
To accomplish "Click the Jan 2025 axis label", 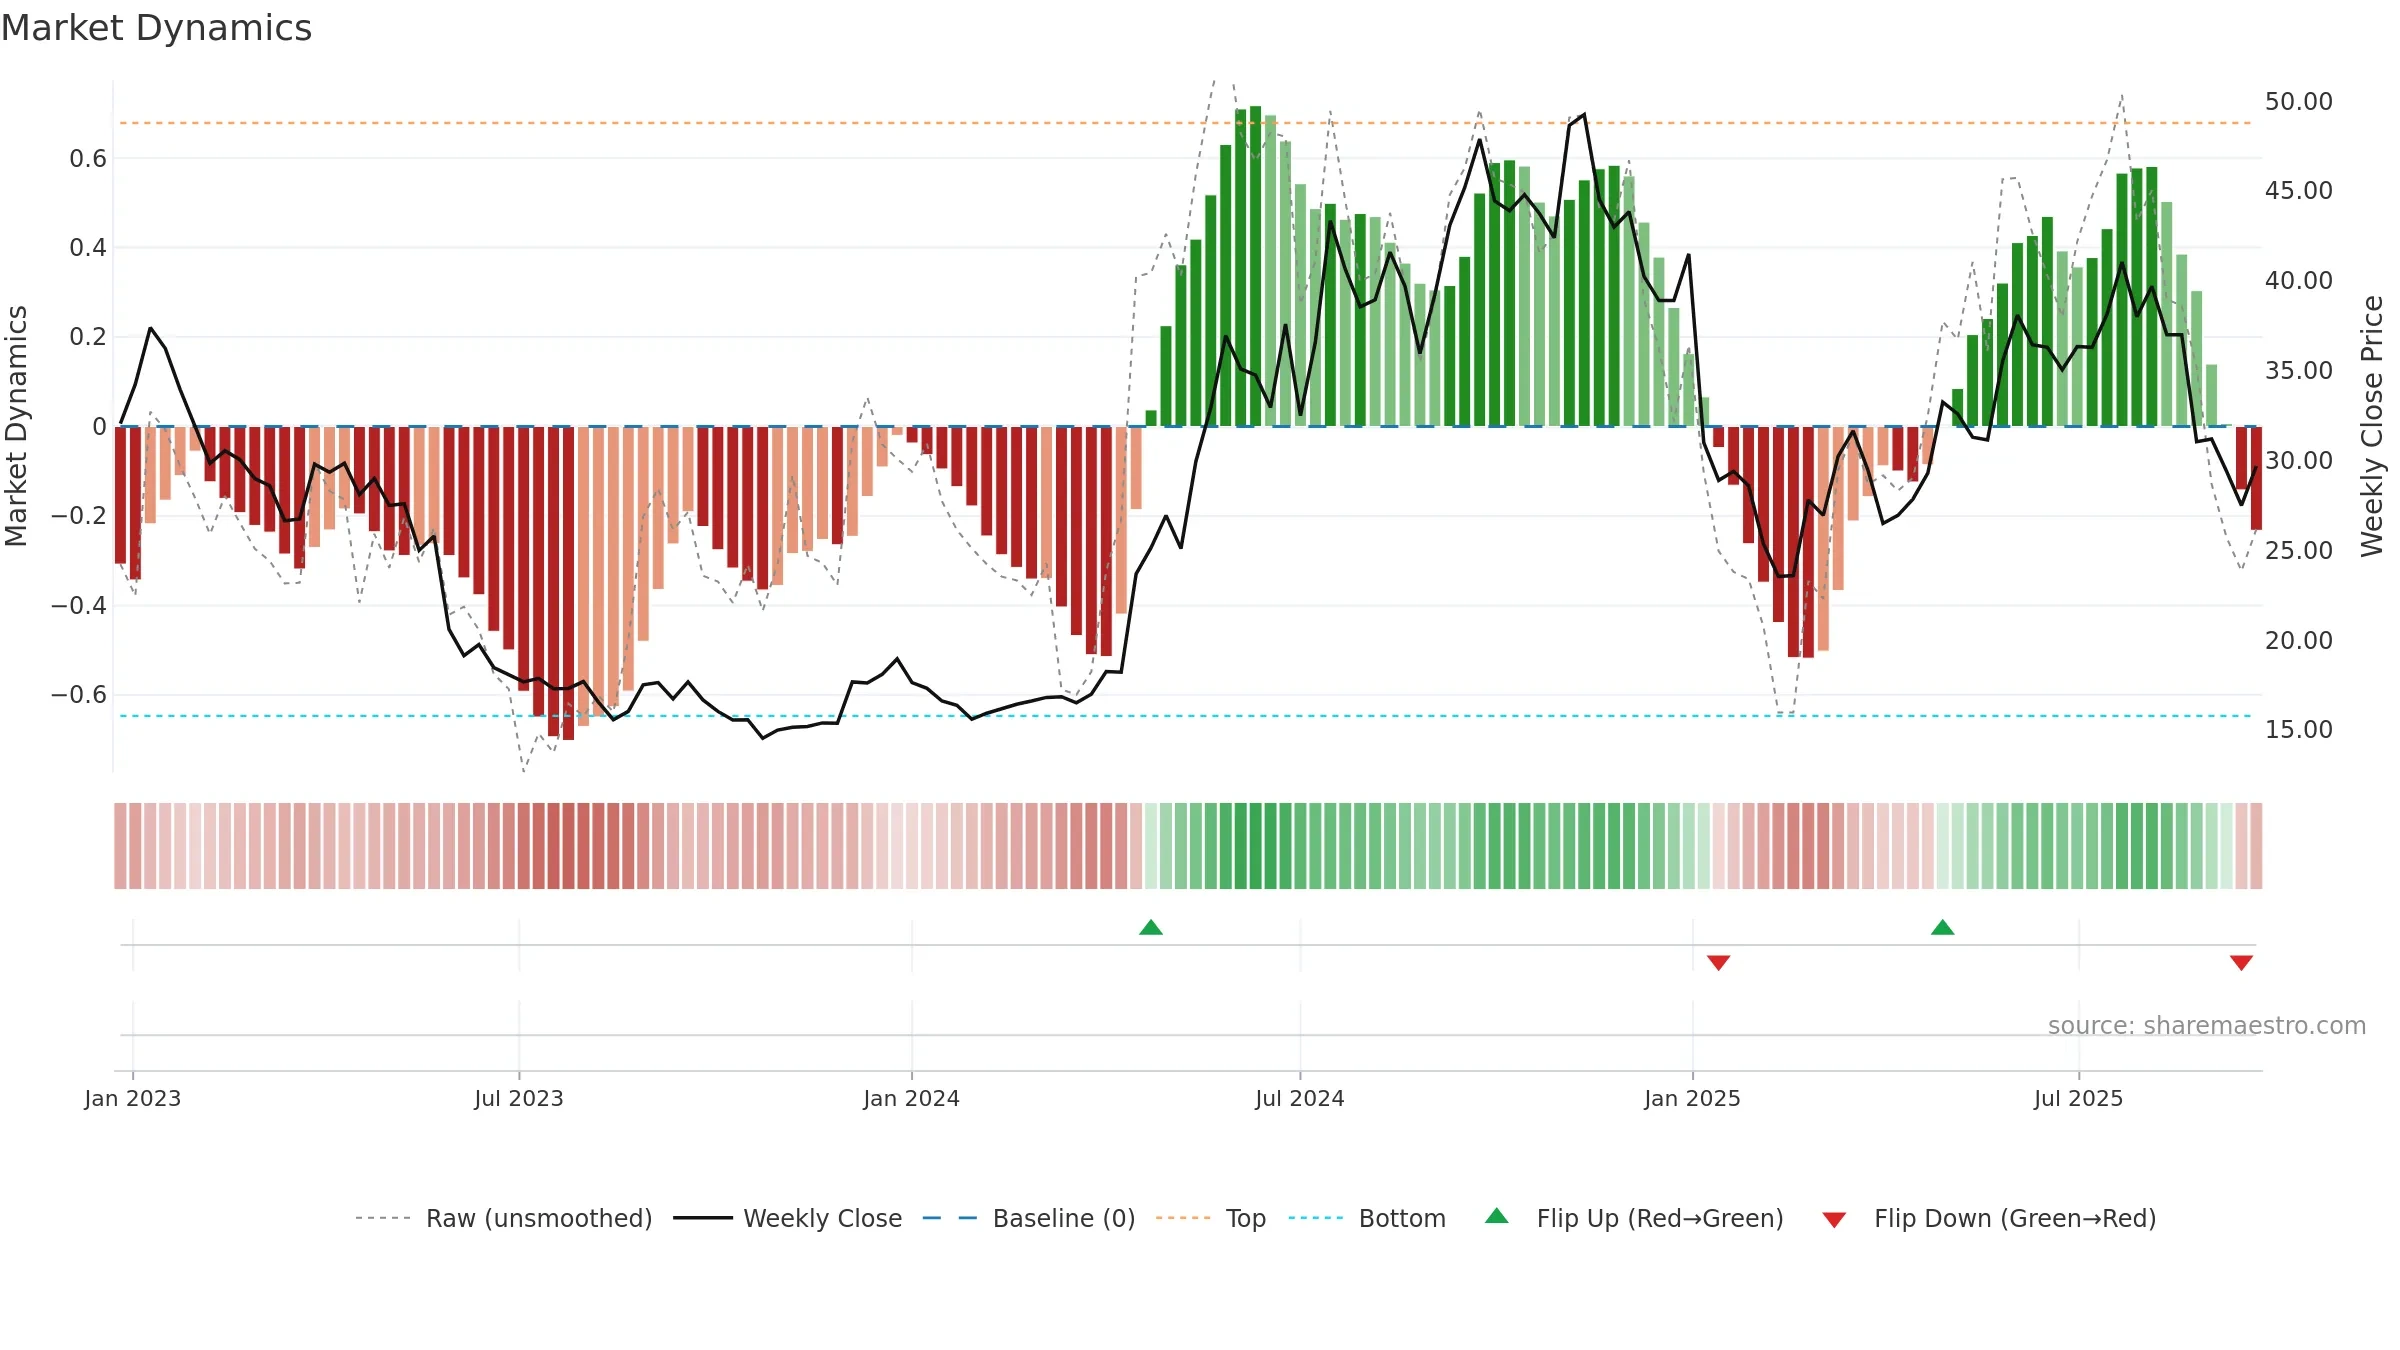I will (1693, 1098).
